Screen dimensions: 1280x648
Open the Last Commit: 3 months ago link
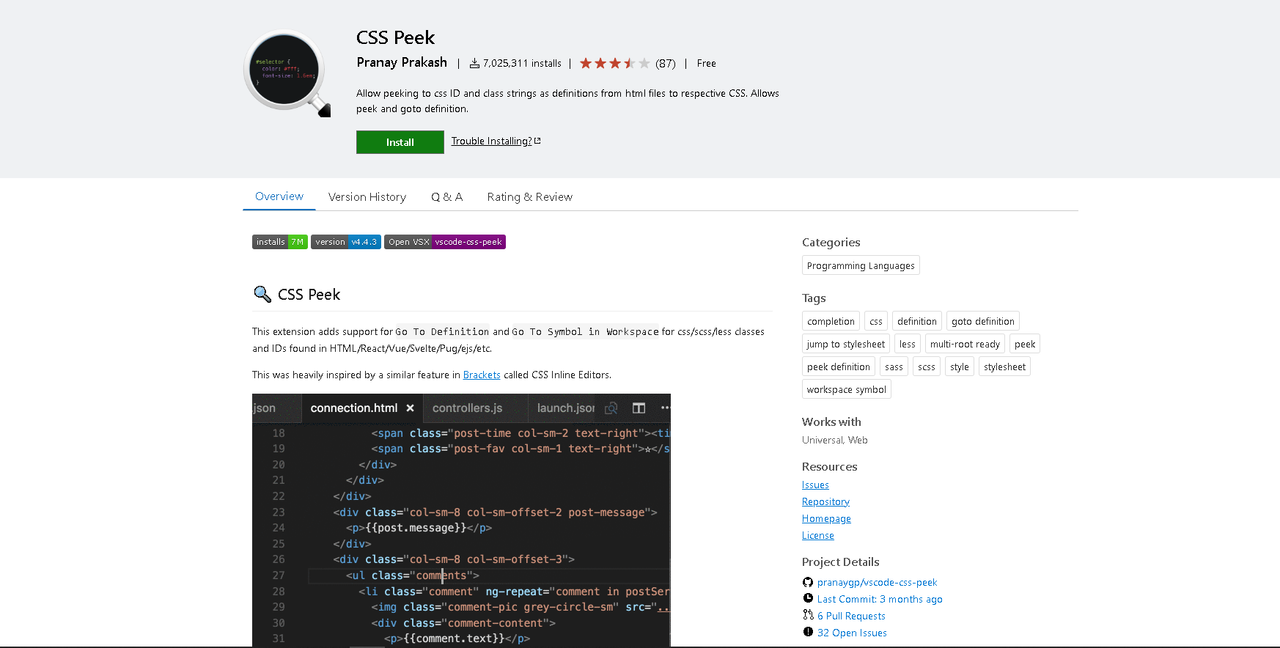pyautogui.click(x=880, y=599)
